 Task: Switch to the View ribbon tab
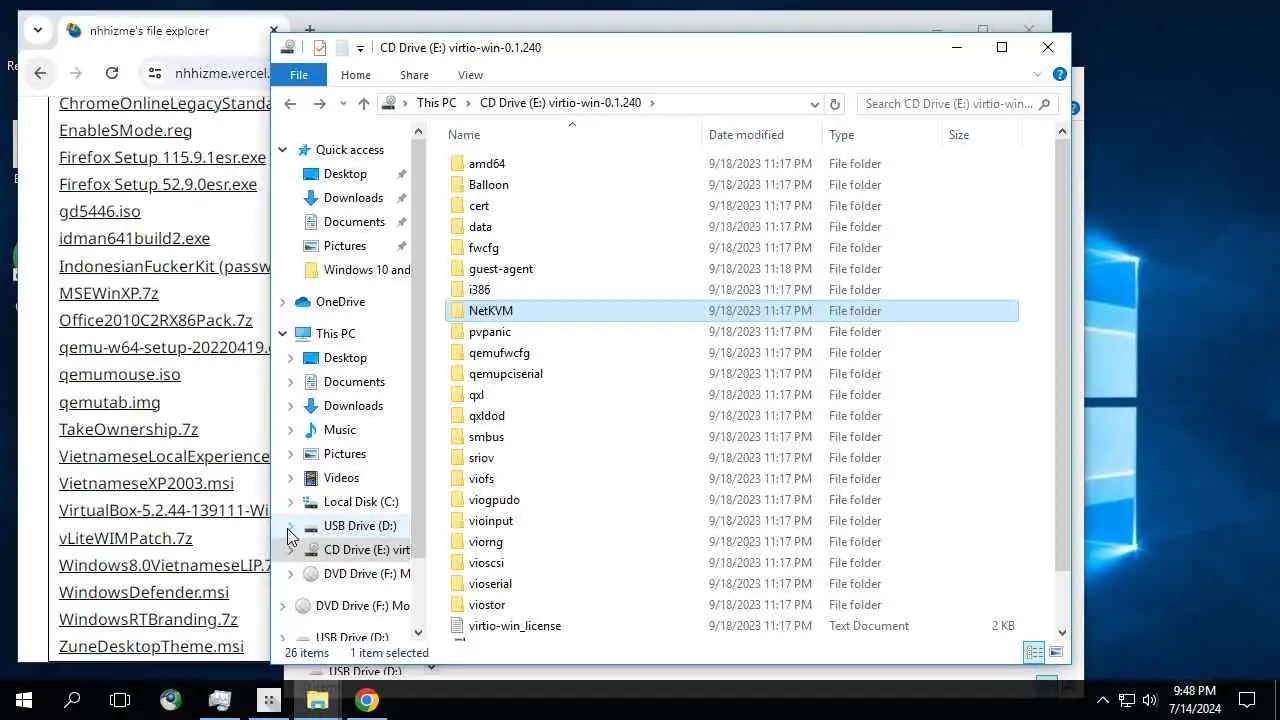(x=470, y=75)
